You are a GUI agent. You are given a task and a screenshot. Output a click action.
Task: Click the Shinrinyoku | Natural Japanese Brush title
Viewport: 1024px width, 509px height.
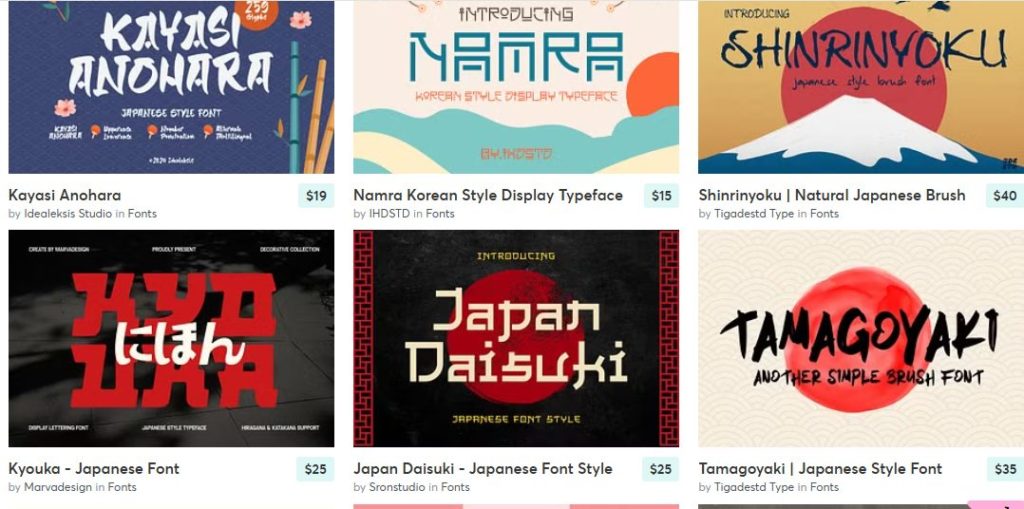[x=832, y=195]
